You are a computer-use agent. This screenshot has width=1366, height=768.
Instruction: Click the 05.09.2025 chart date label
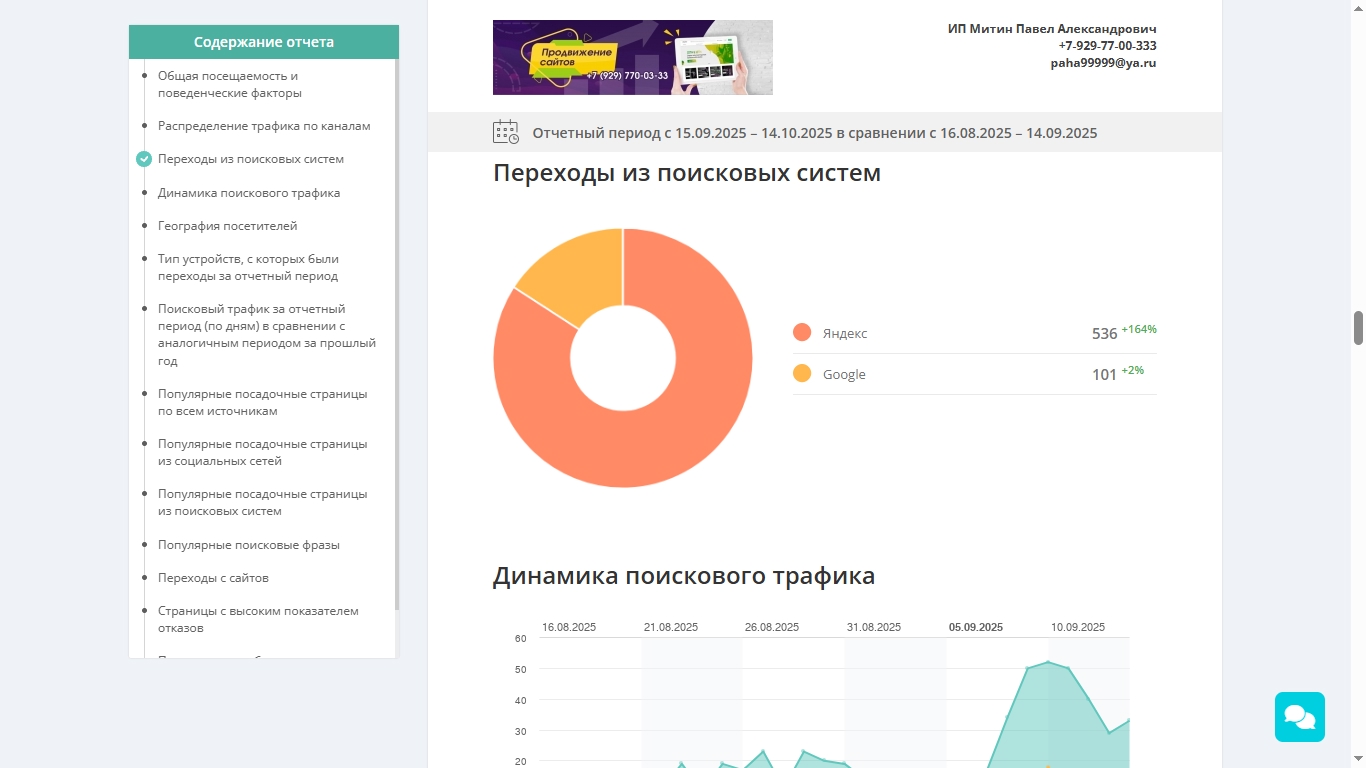[976, 627]
